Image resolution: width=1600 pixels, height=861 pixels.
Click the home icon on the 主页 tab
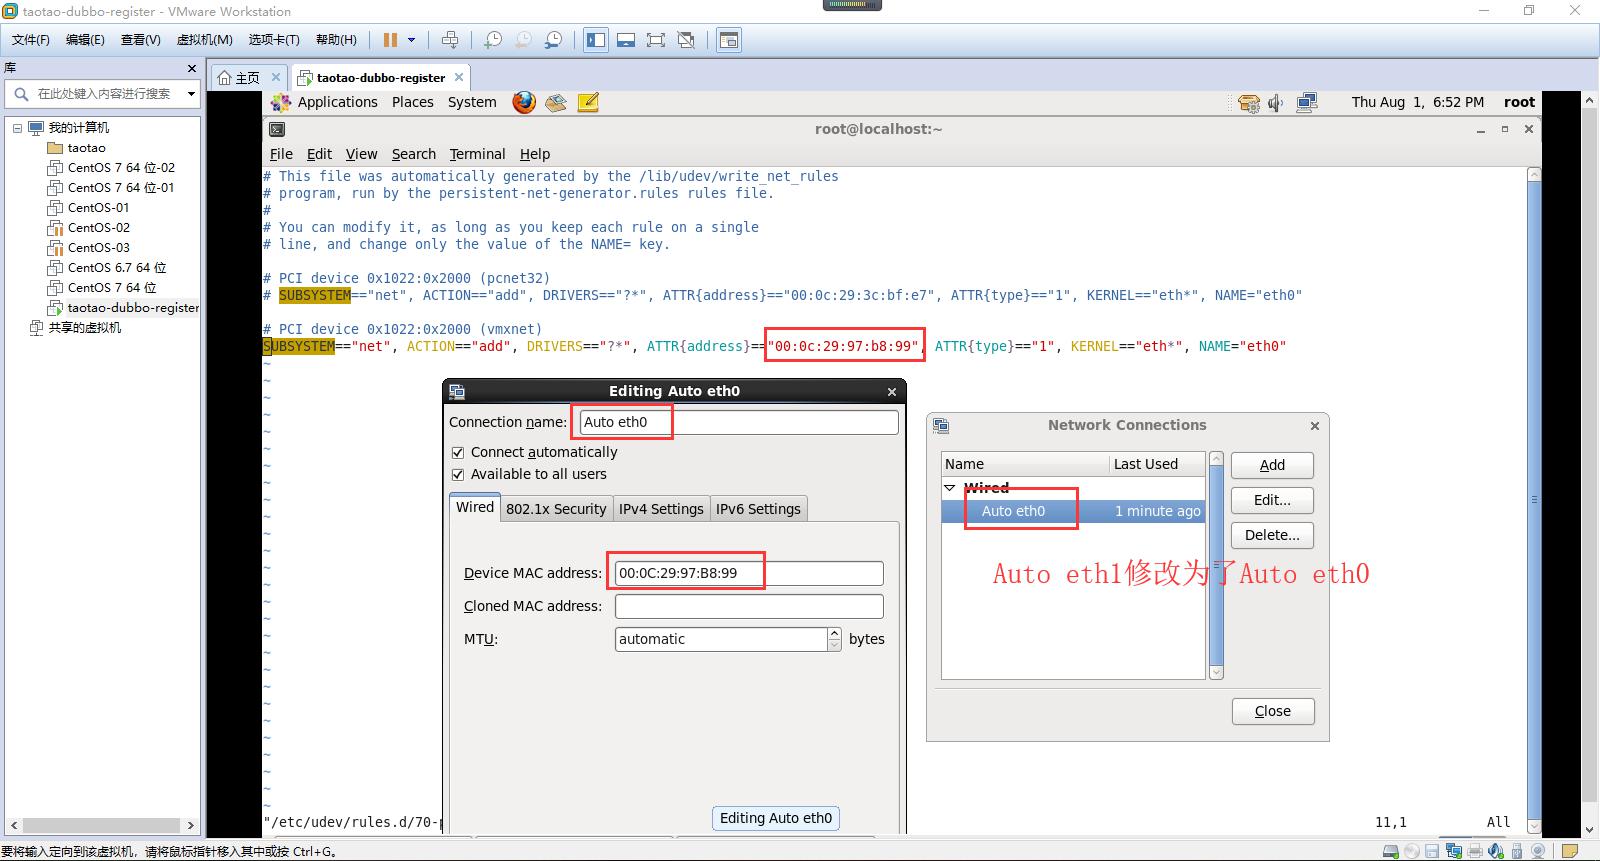[224, 78]
